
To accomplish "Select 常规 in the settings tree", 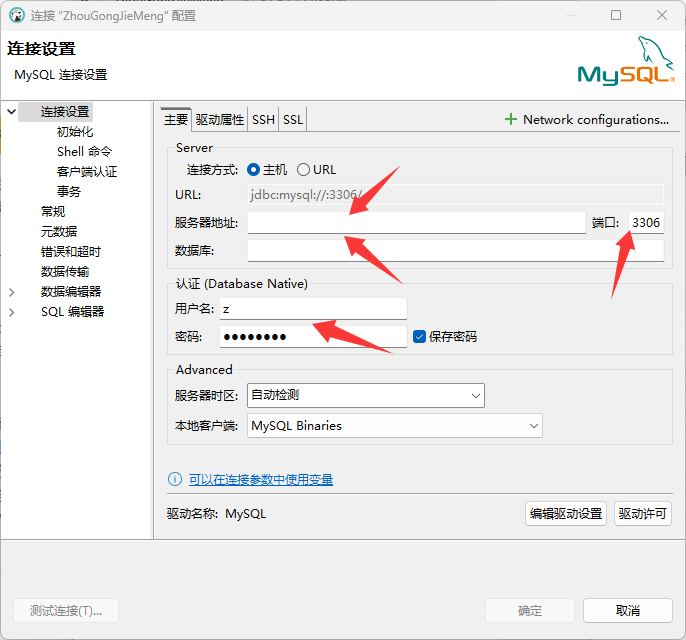I will pos(53,212).
